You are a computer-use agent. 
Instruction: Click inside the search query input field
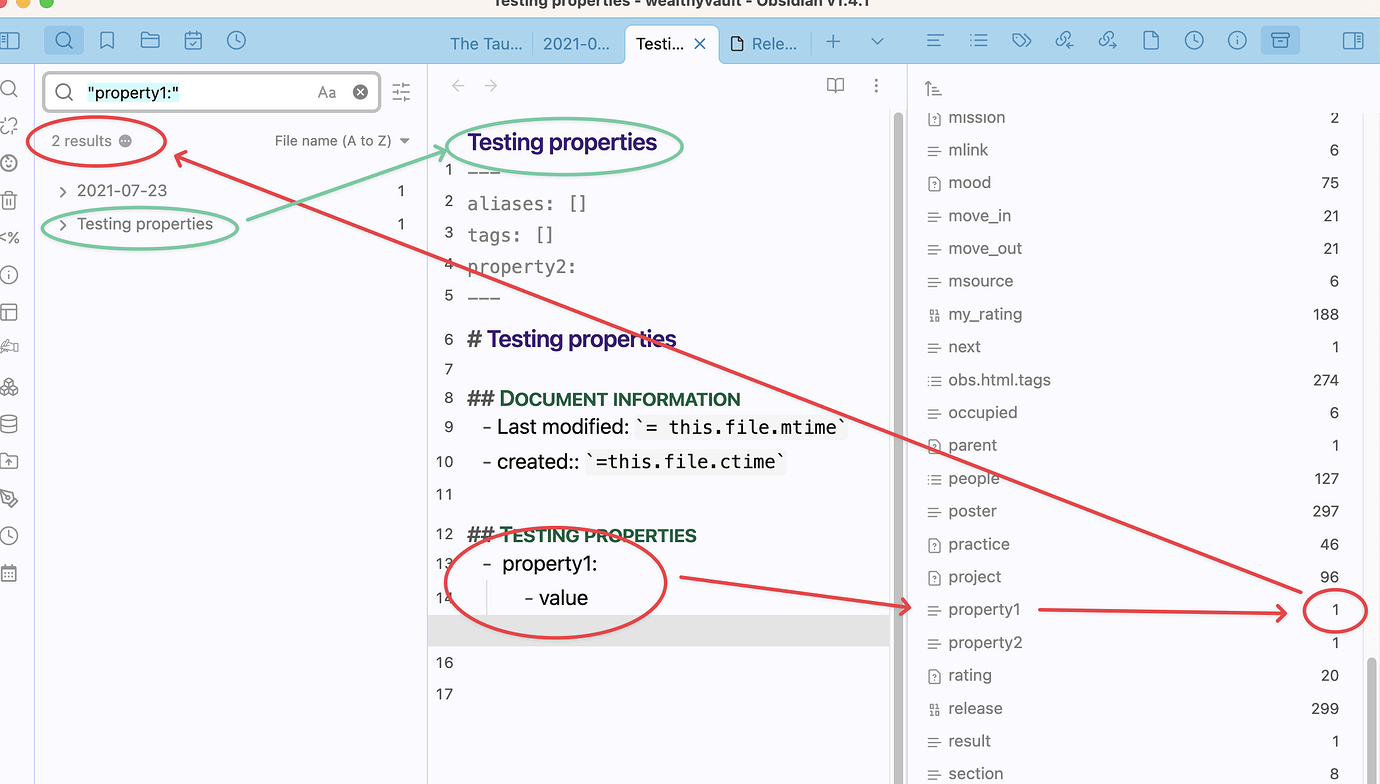(200, 91)
